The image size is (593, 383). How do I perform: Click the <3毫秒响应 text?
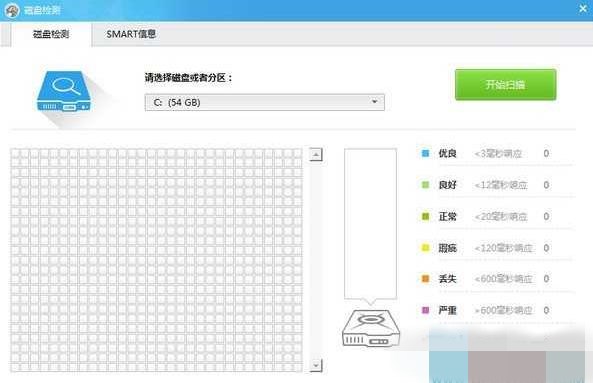[498, 154]
